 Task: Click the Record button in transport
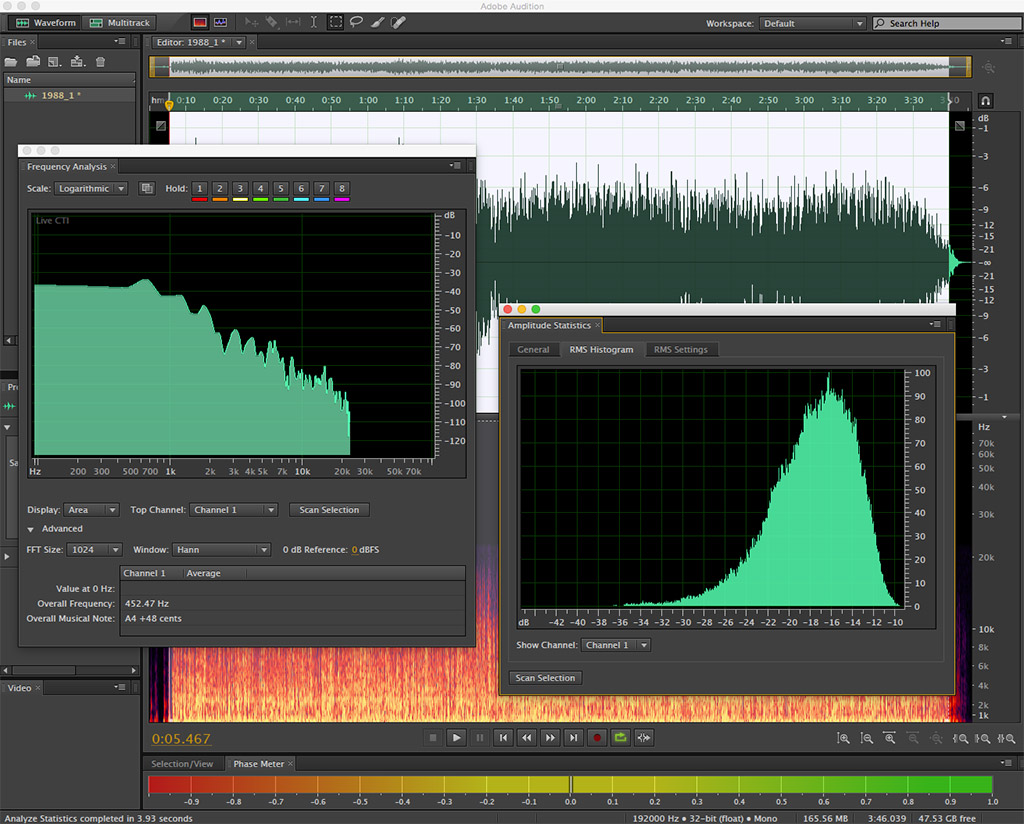click(598, 738)
